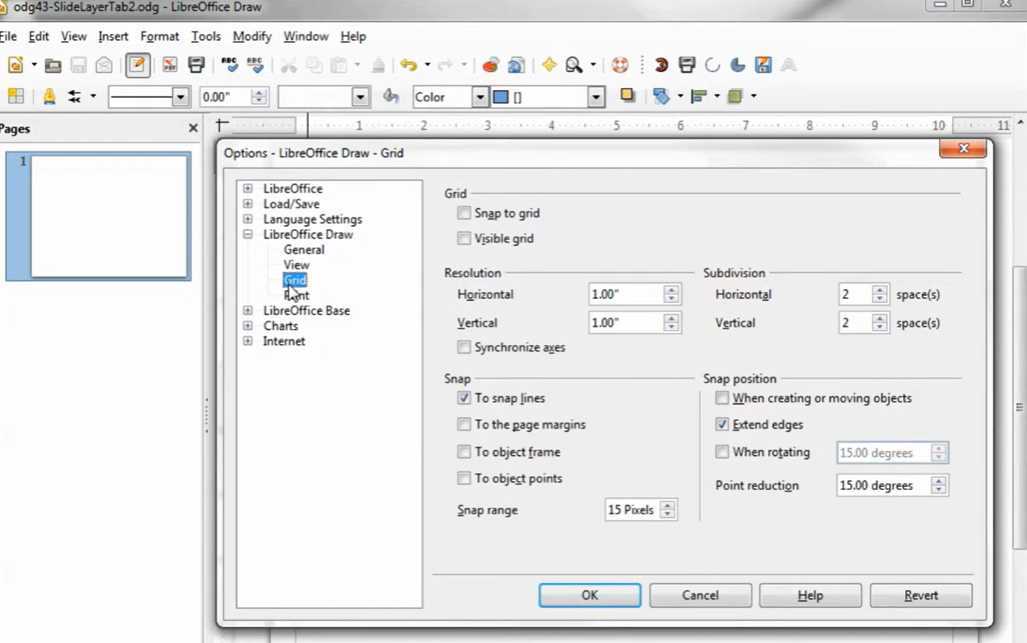Click the Undo arrow icon
Image resolution: width=1027 pixels, height=643 pixels.
tap(409, 65)
